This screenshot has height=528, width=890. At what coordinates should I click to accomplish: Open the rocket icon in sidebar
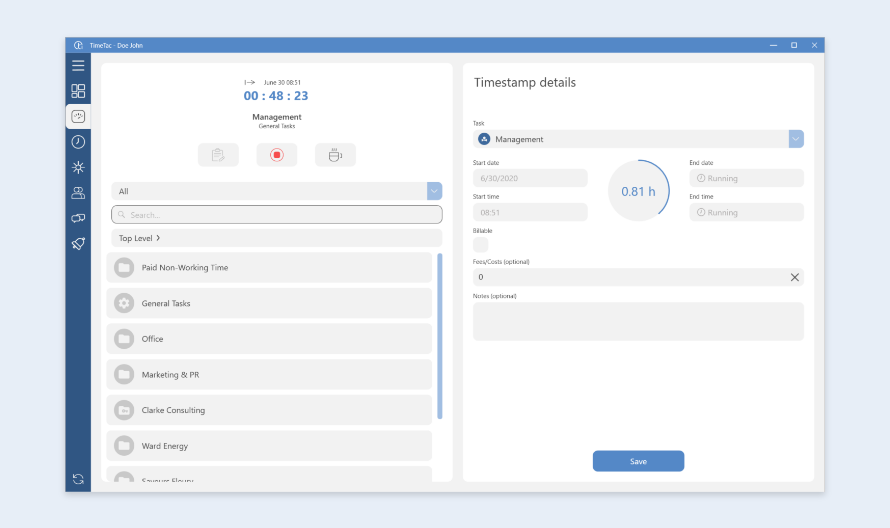click(x=78, y=244)
